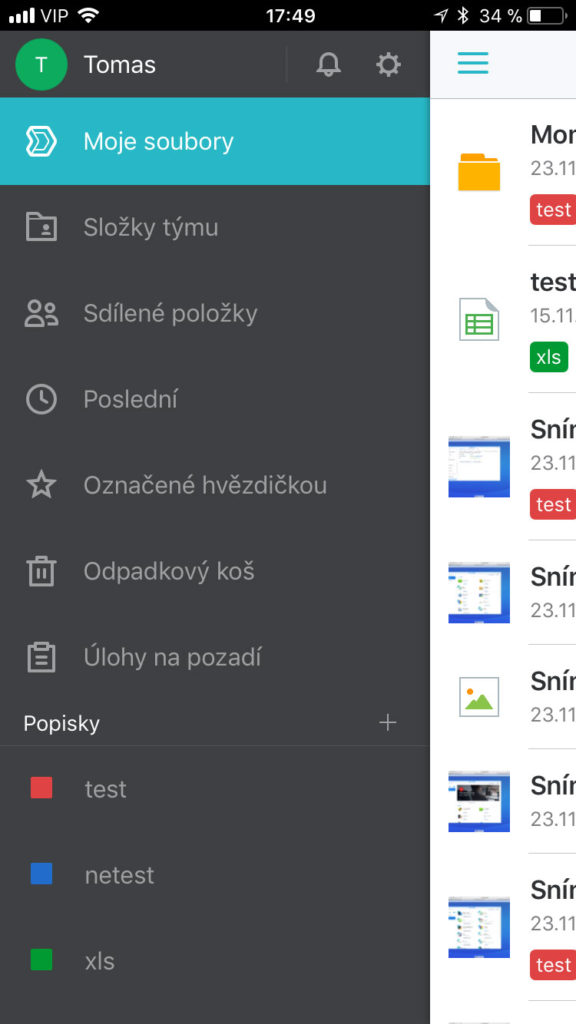The height and width of the screenshot is (1024, 576).
Task: Tap Bluetooth icon in status bar
Action: [462, 16]
